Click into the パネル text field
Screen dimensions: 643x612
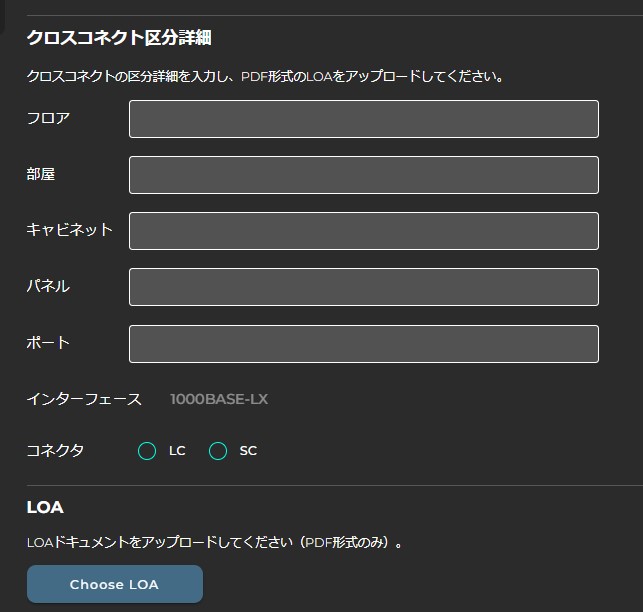tap(363, 287)
